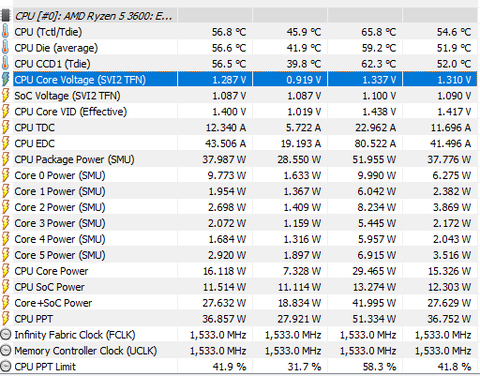480x376 pixels.
Task: Click lightning icon beside CPU TDC
Action: pyautogui.click(x=6, y=127)
